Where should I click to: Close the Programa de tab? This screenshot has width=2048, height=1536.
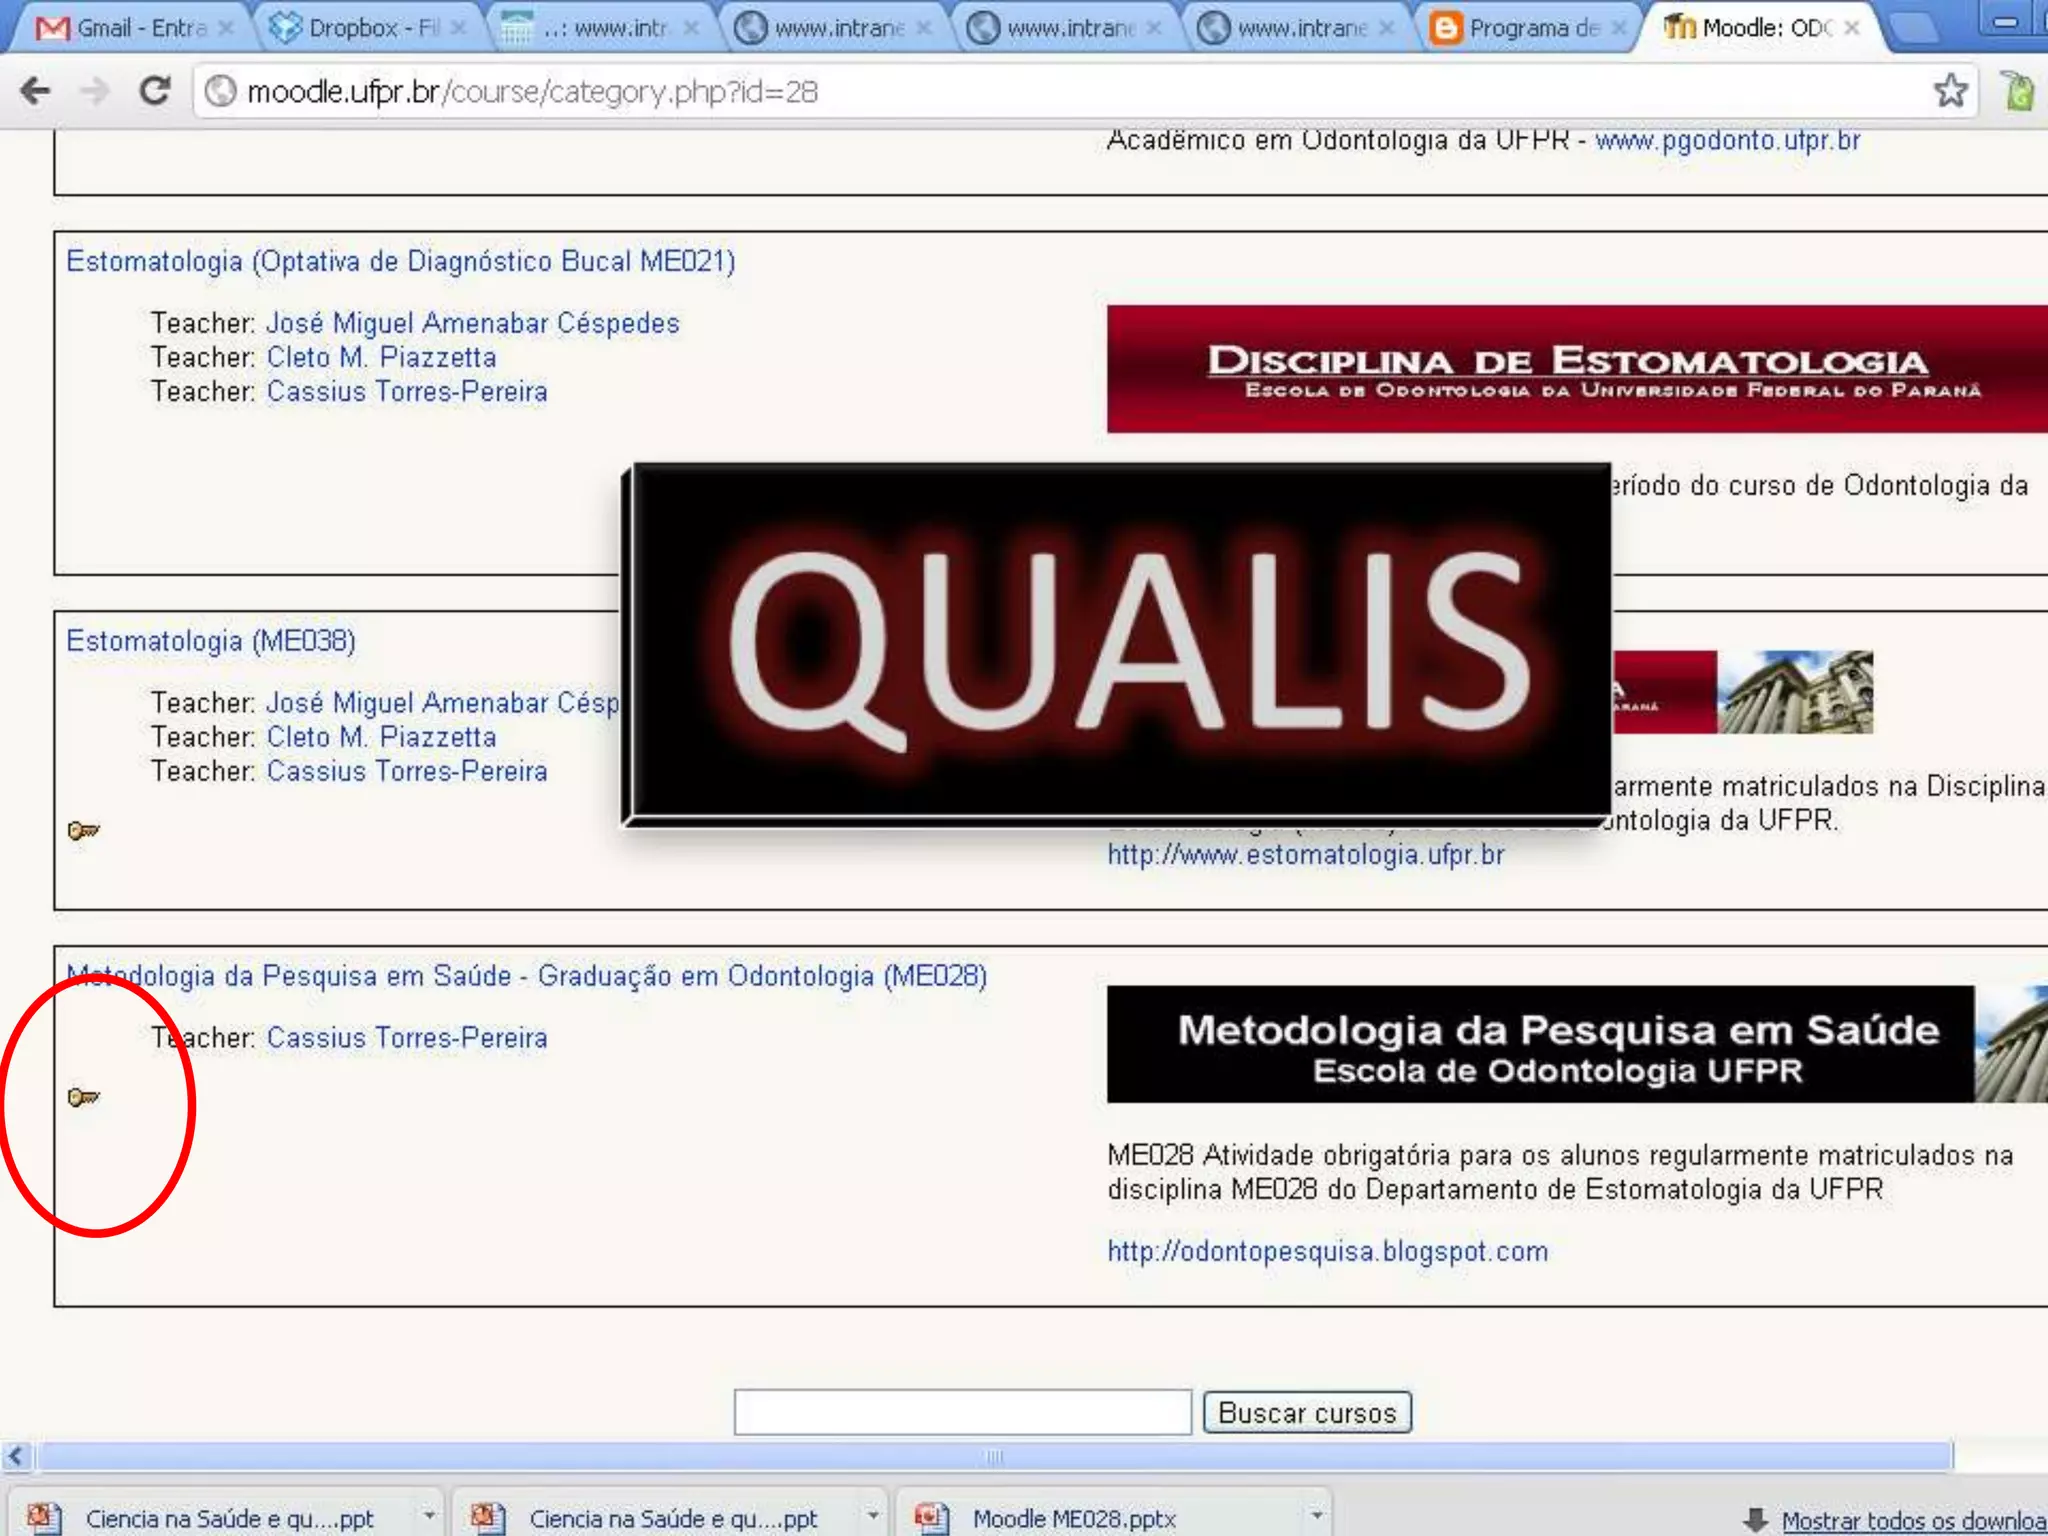[1619, 28]
